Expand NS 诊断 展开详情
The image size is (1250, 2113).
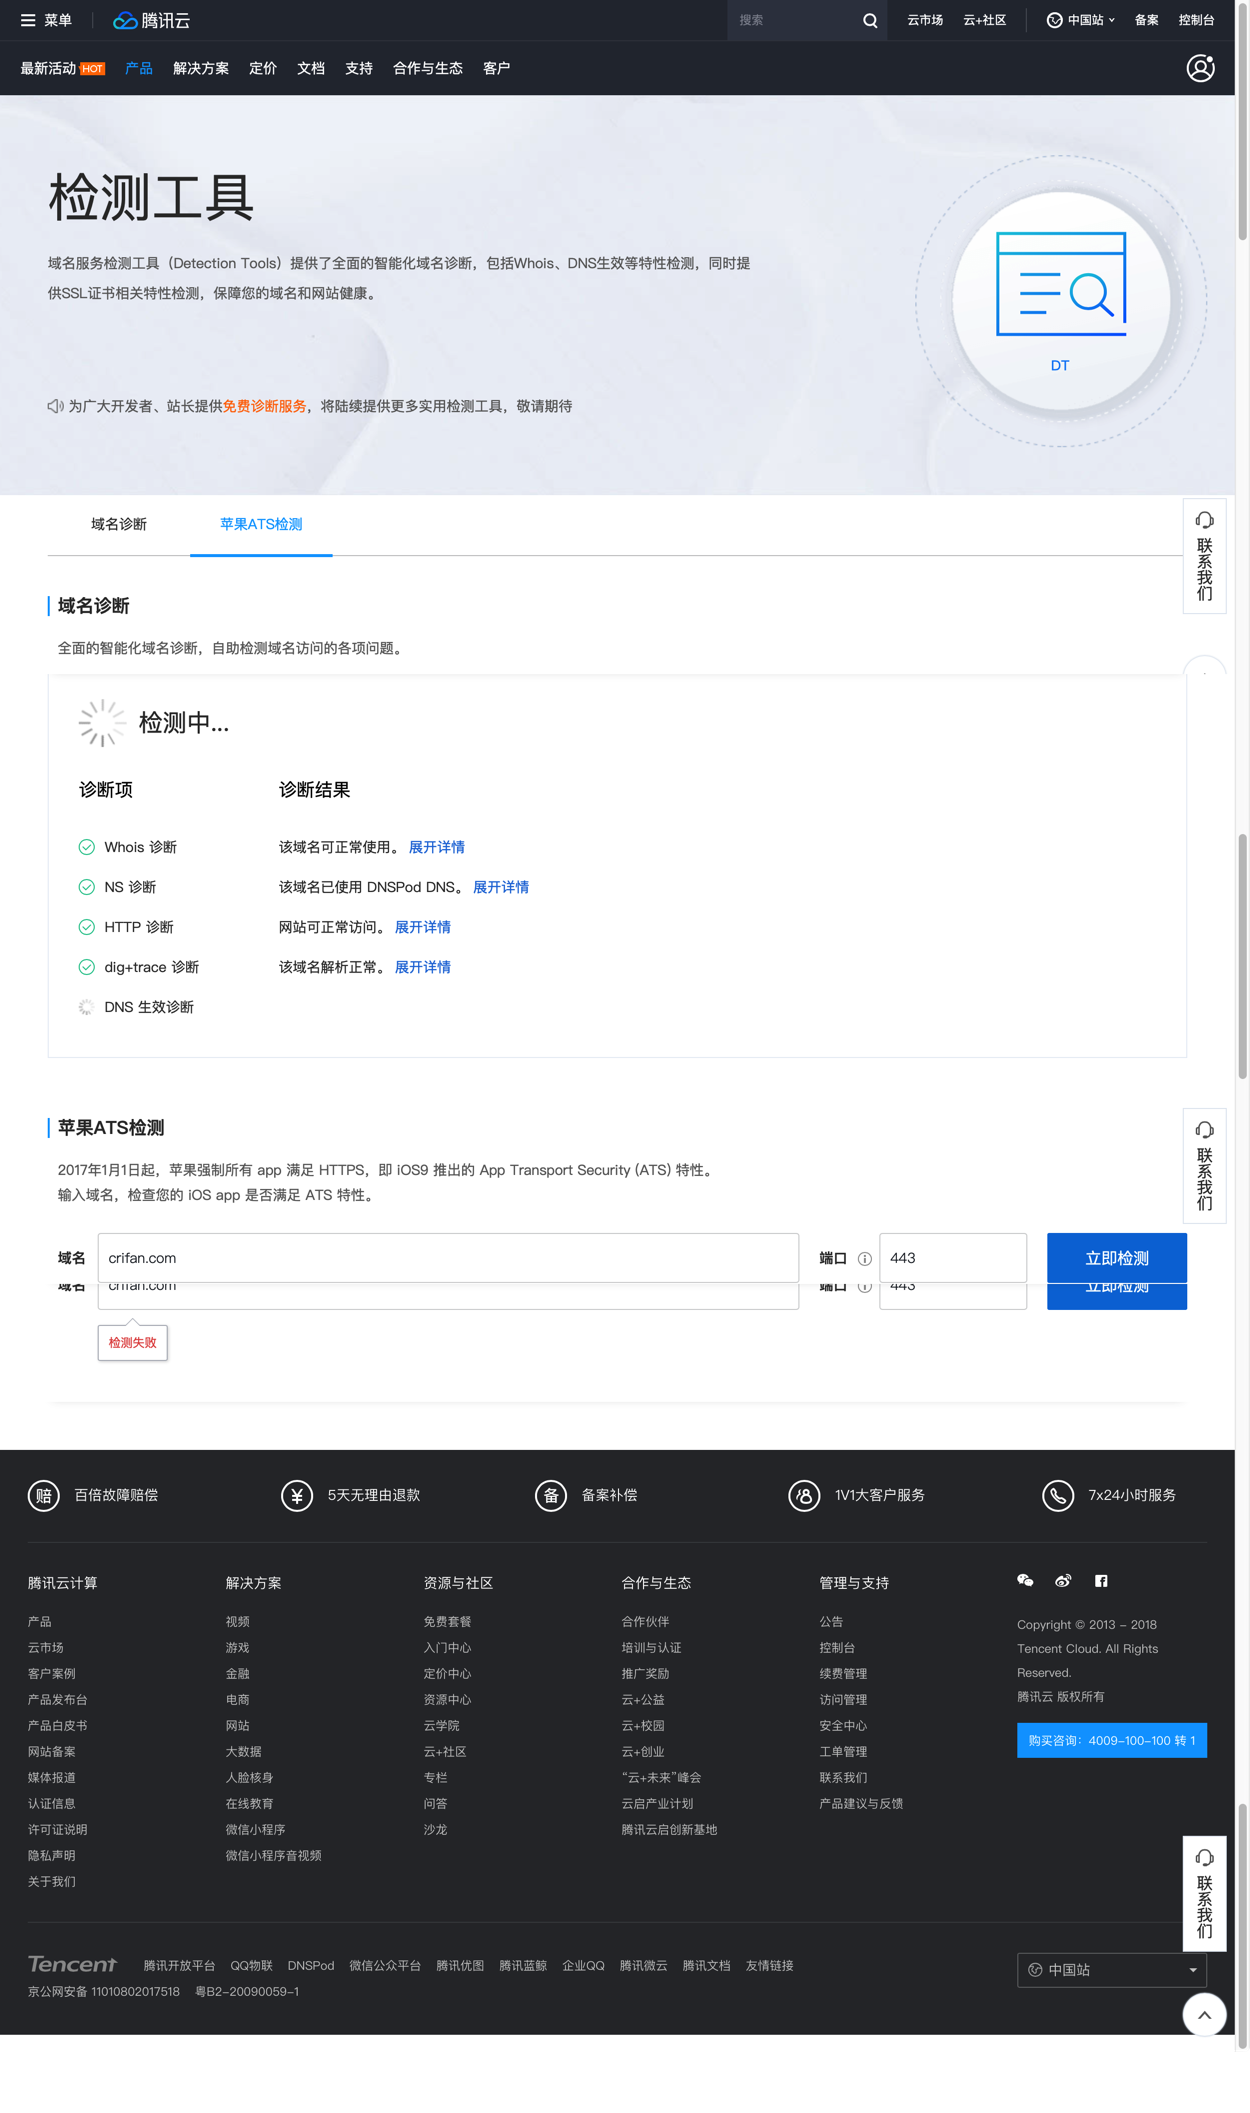[501, 887]
